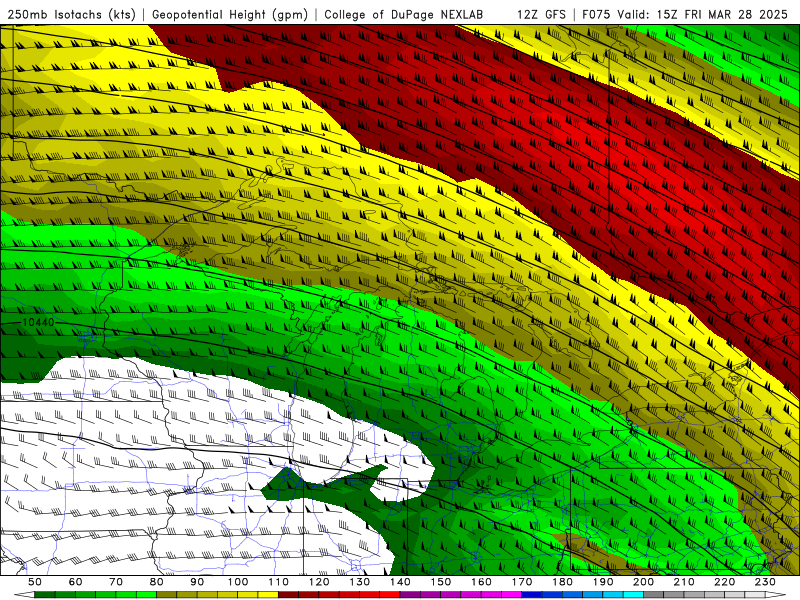Click the "12Z GFS" model run label
The width and height of the screenshot is (800, 600).
541,15
